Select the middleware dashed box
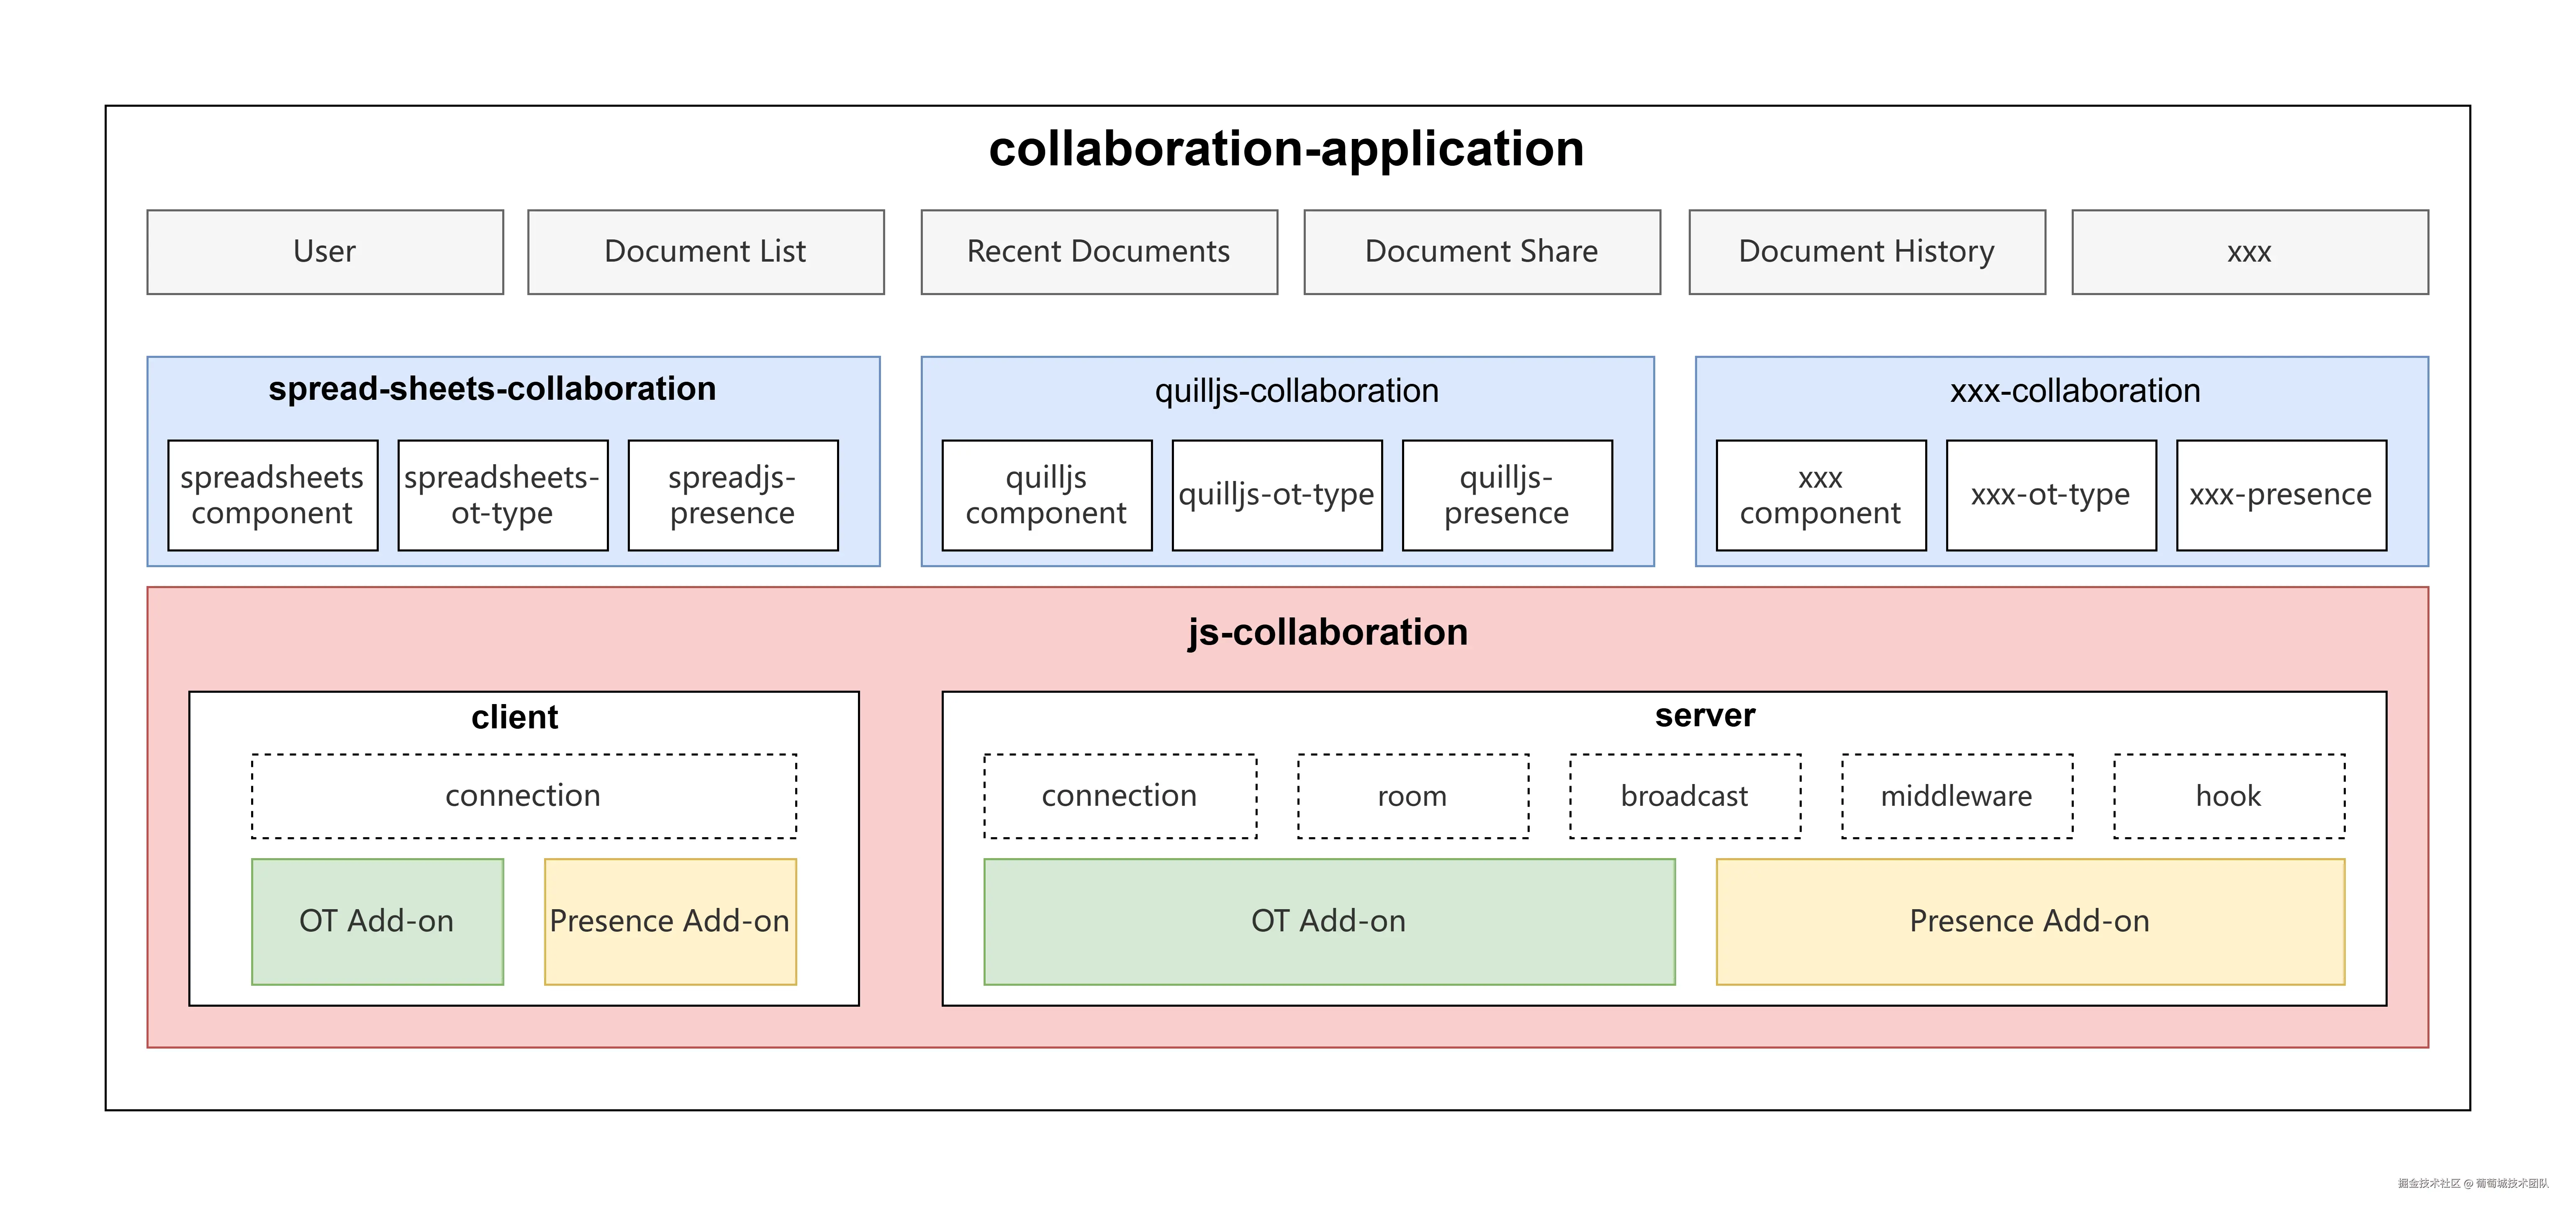The image size is (2576, 1216). click(x=1957, y=796)
